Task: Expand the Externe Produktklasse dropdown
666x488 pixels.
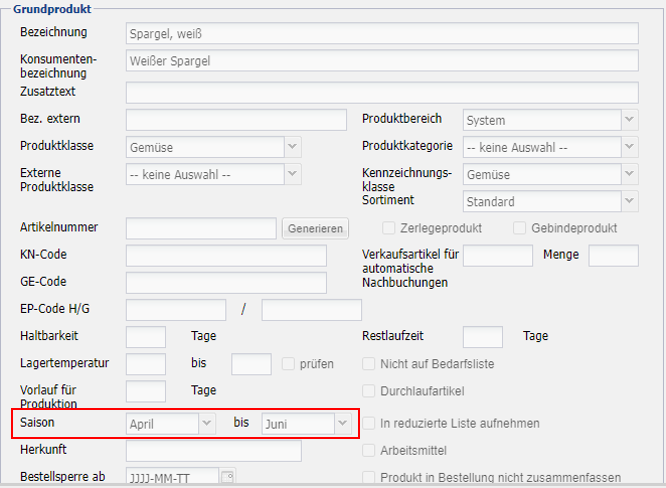Action: (213, 174)
